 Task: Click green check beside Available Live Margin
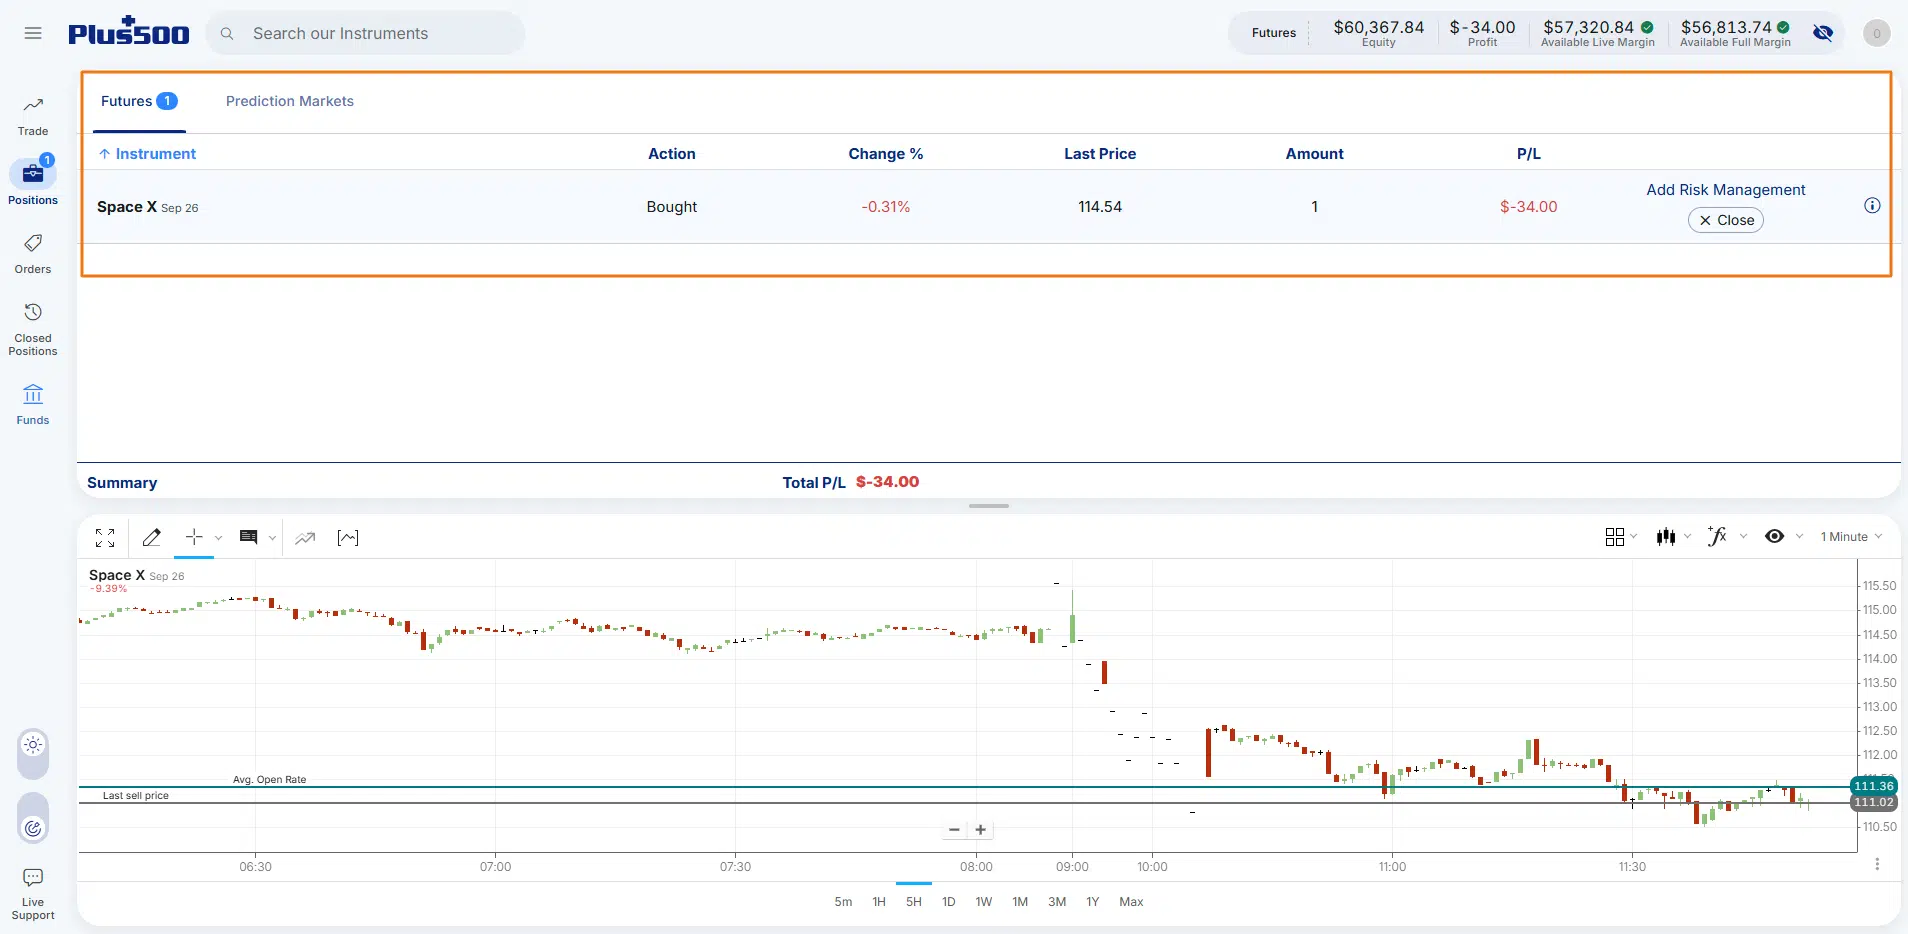[x=1647, y=27]
